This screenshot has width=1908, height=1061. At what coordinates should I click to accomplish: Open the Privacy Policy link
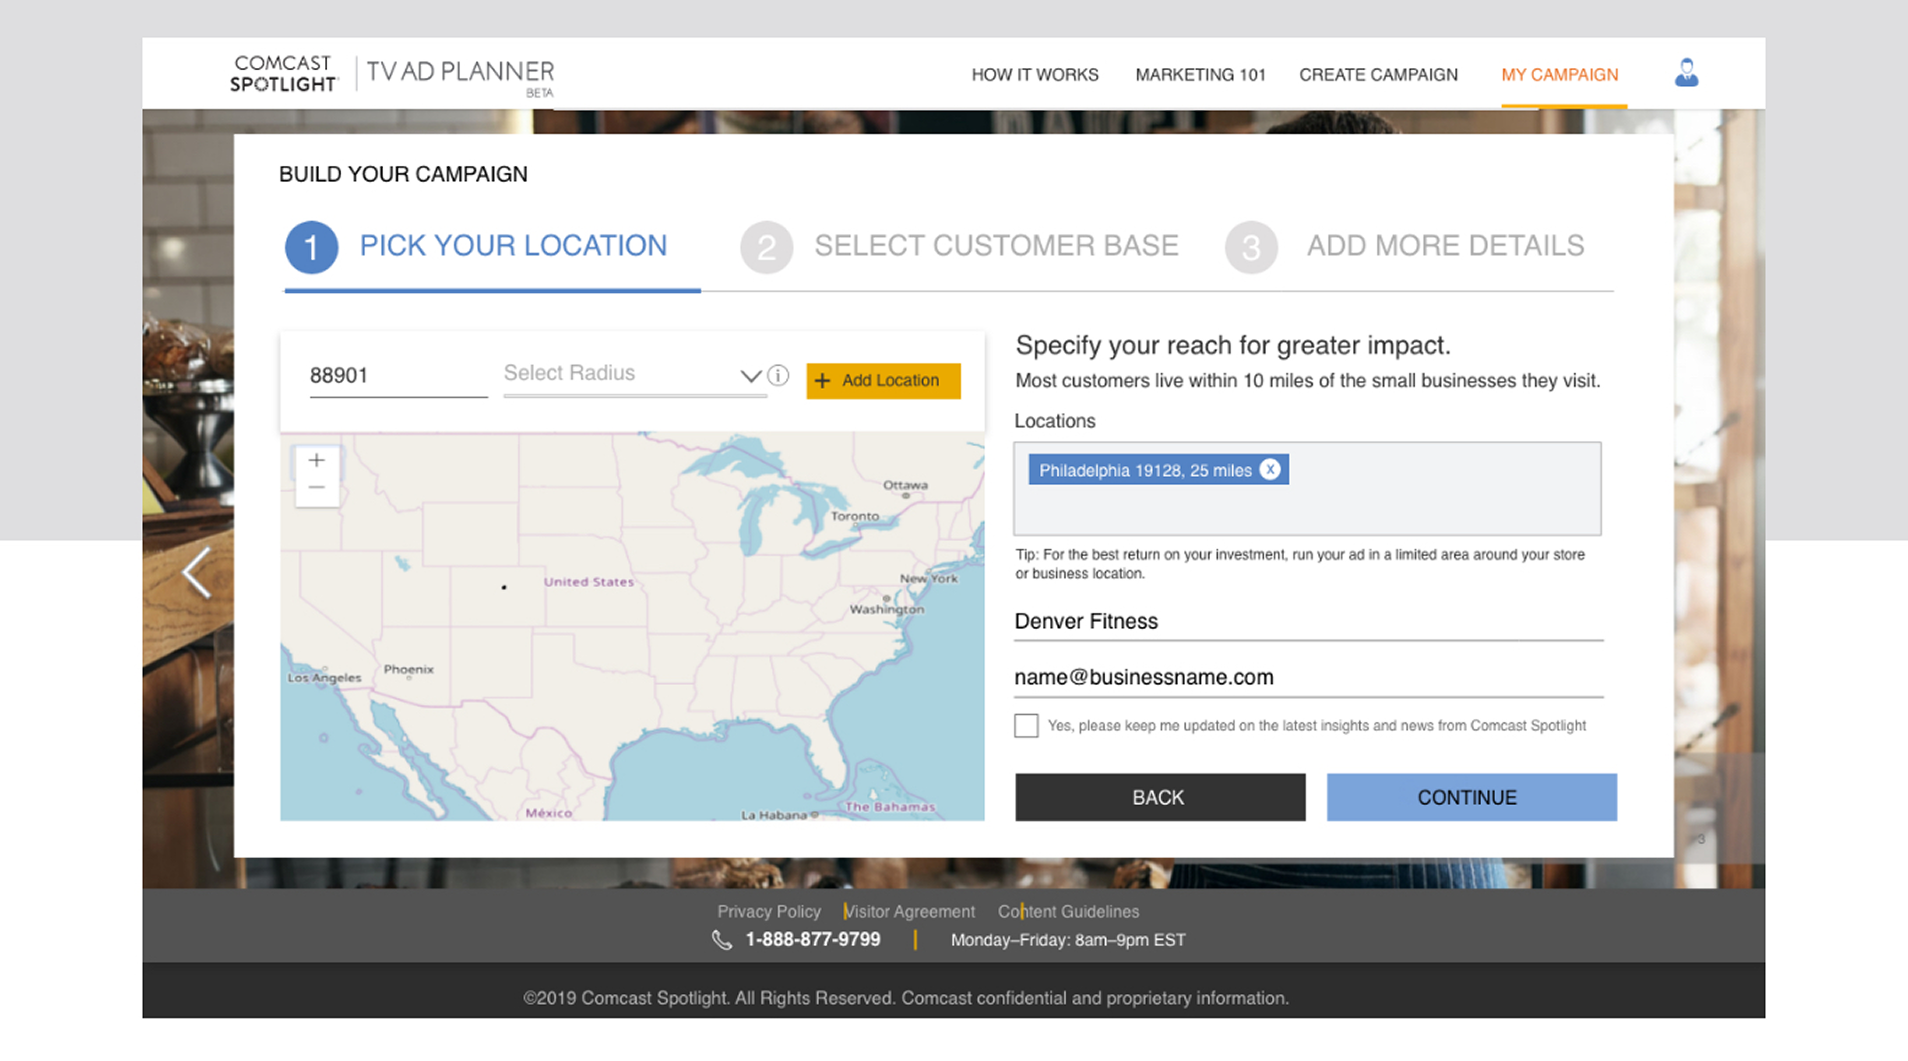768,911
